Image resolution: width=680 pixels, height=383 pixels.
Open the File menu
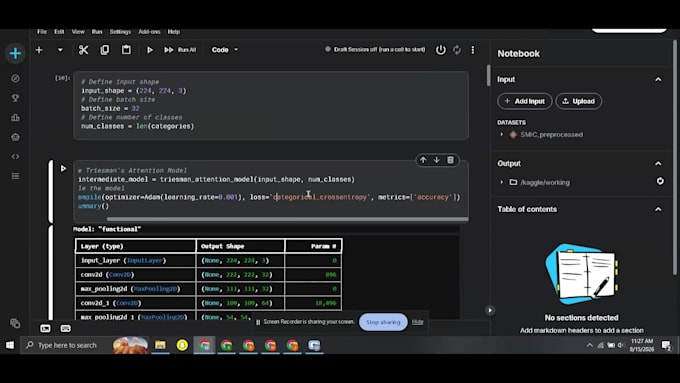click(42, 32)
